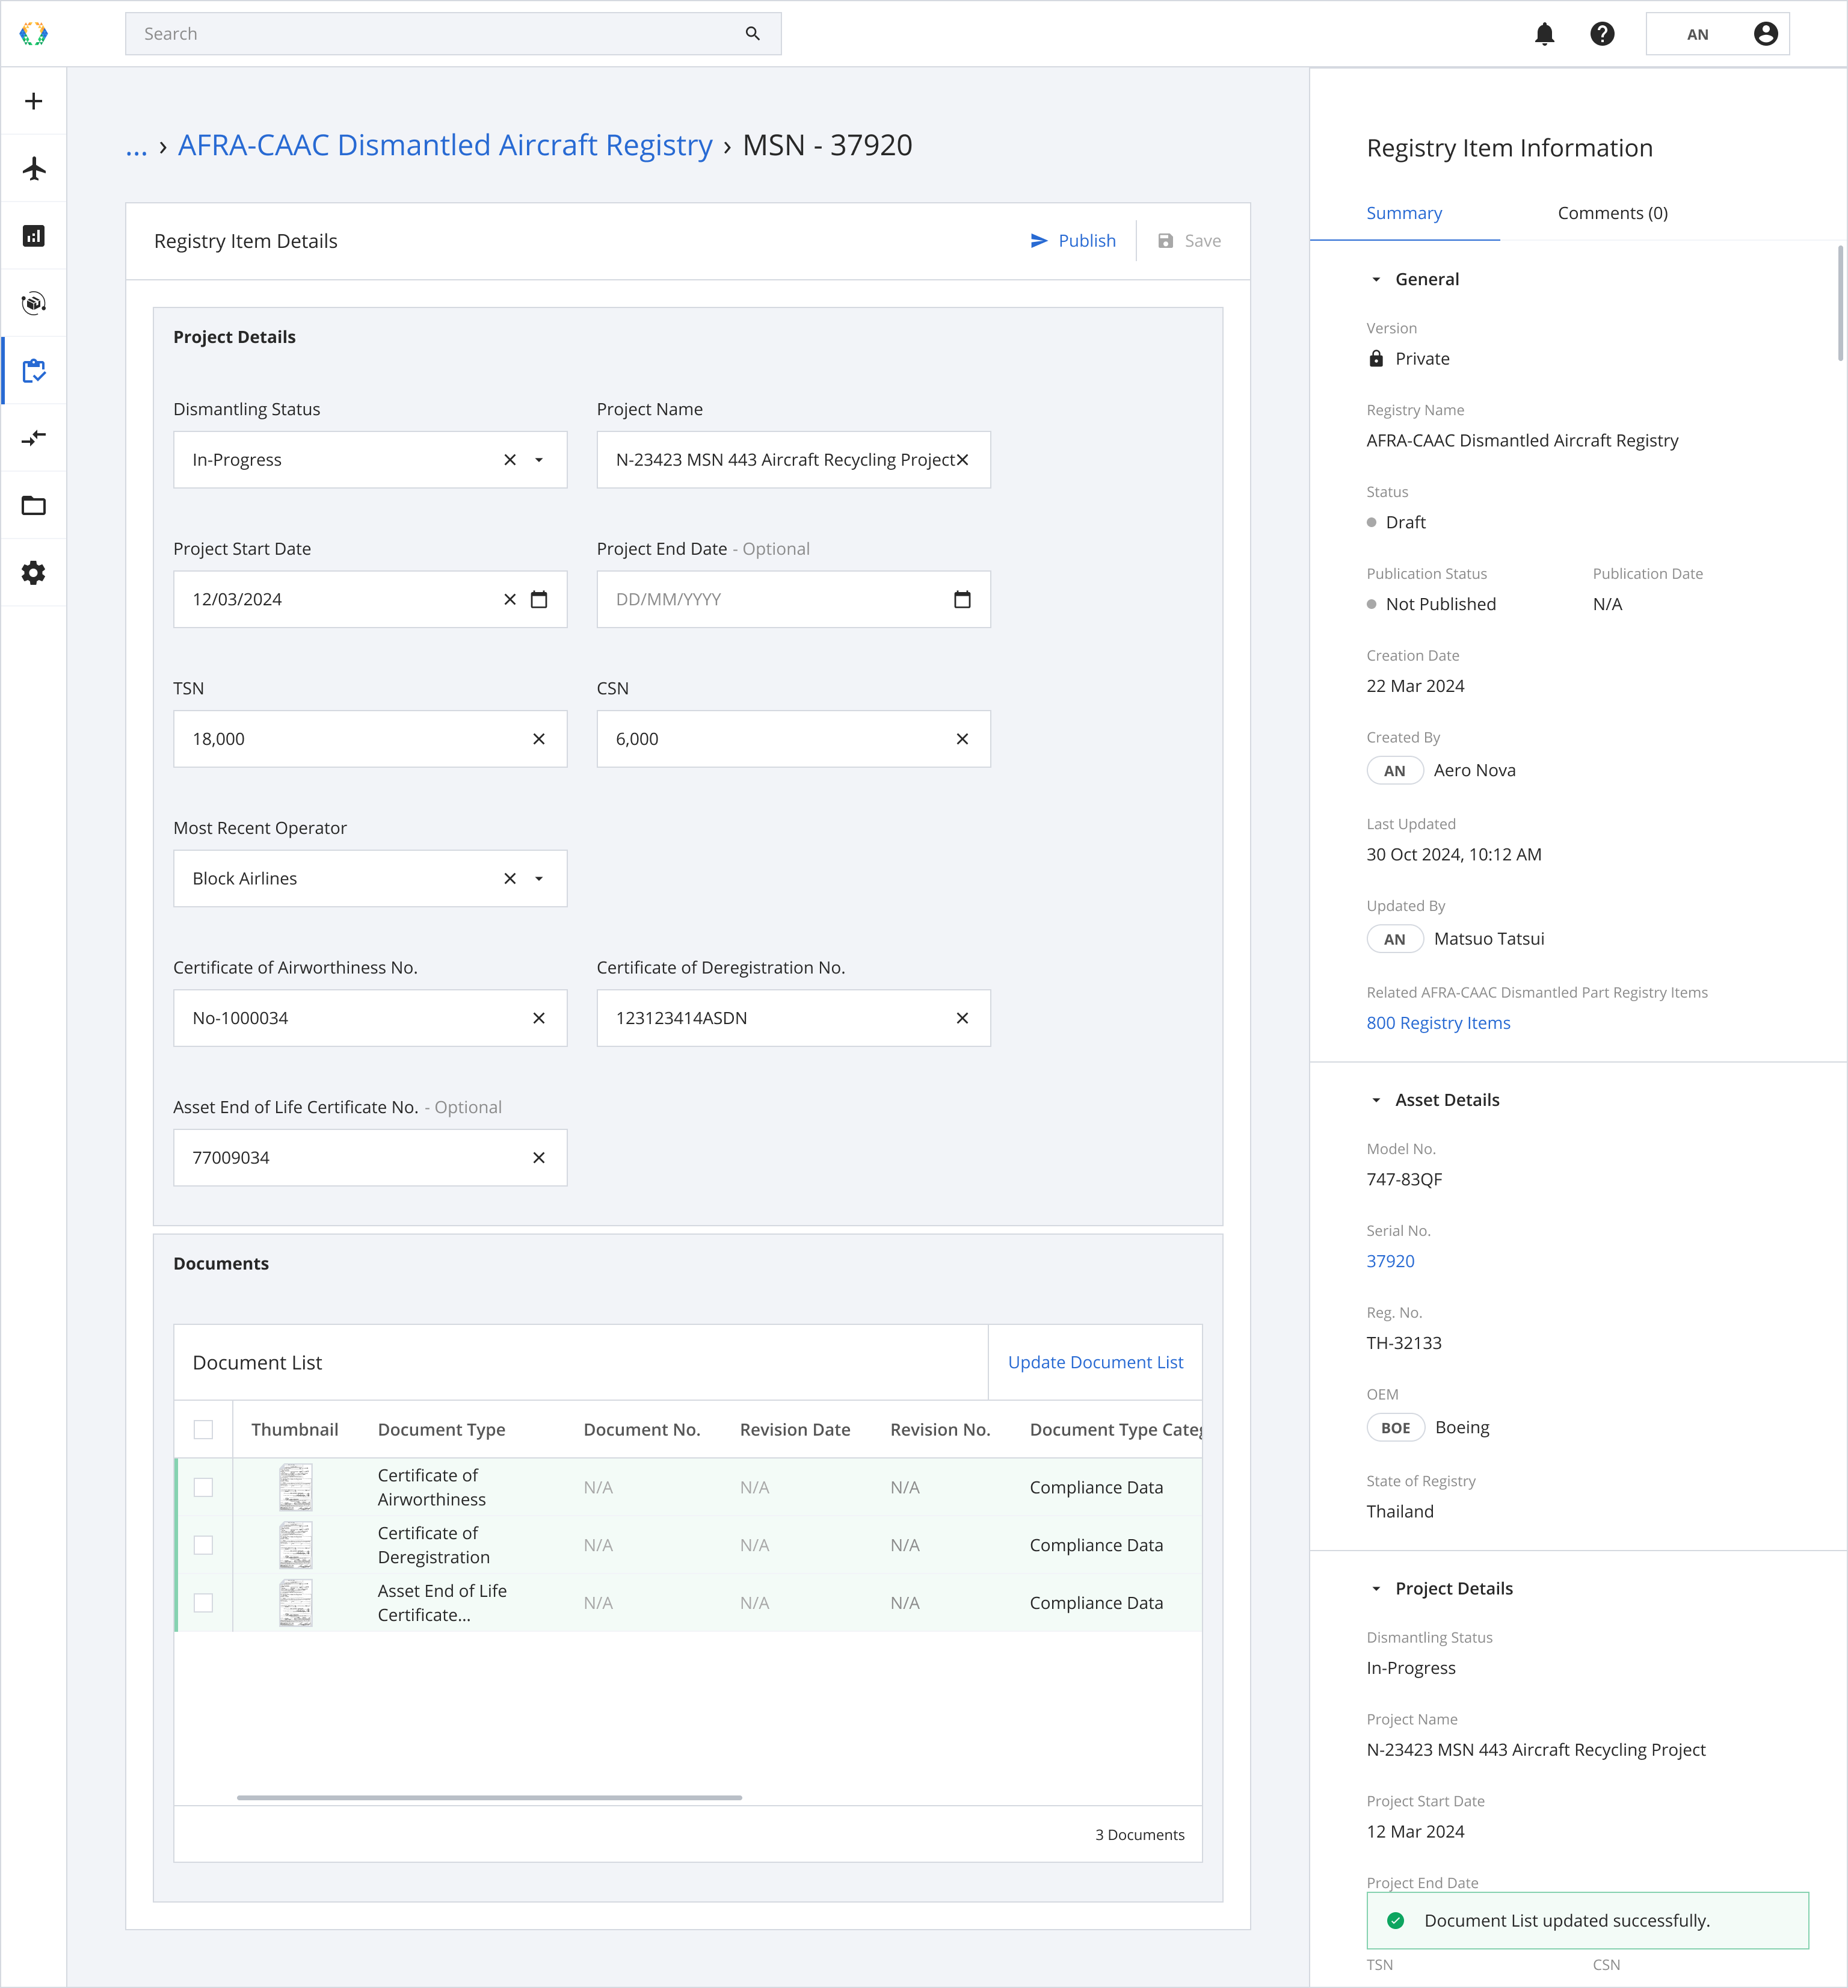Viewport: 1848px width, 1988px height.
Task: Open the 800 Registry Items link
Action: (1438, 1023)
